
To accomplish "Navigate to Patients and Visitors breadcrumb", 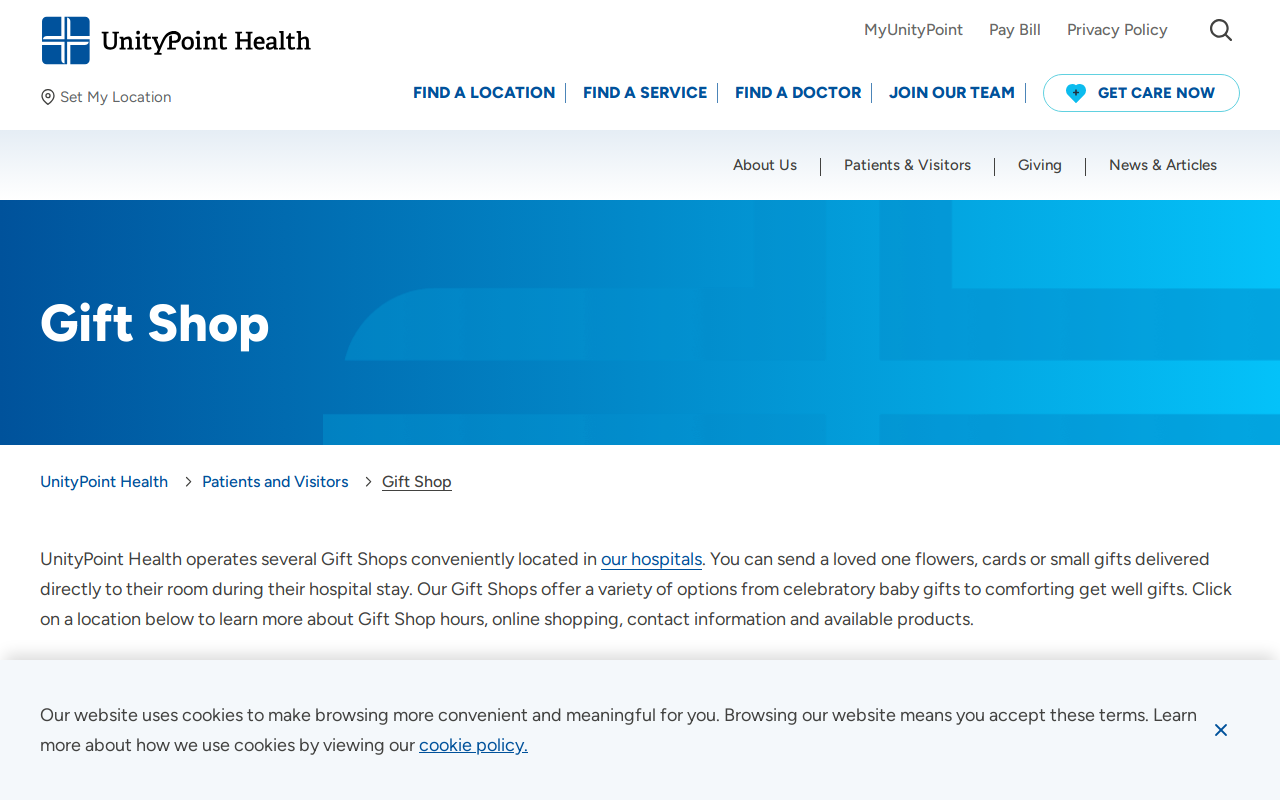I will (x=275, y=482).
